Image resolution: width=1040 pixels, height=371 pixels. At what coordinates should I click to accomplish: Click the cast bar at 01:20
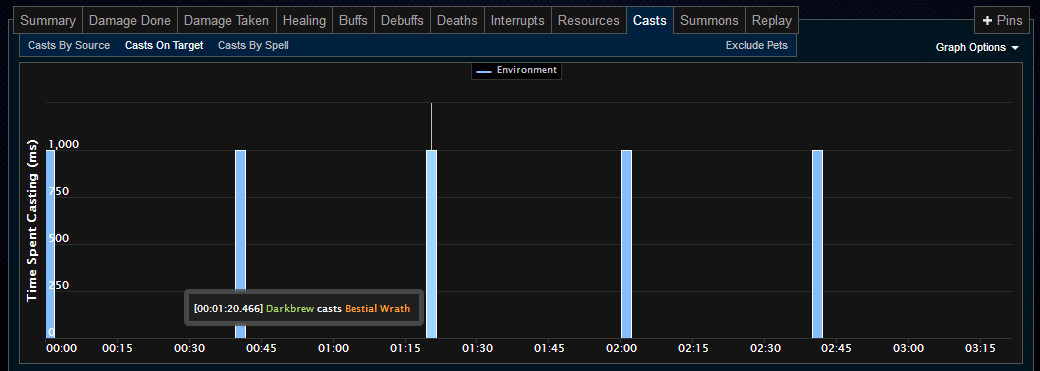431,244
